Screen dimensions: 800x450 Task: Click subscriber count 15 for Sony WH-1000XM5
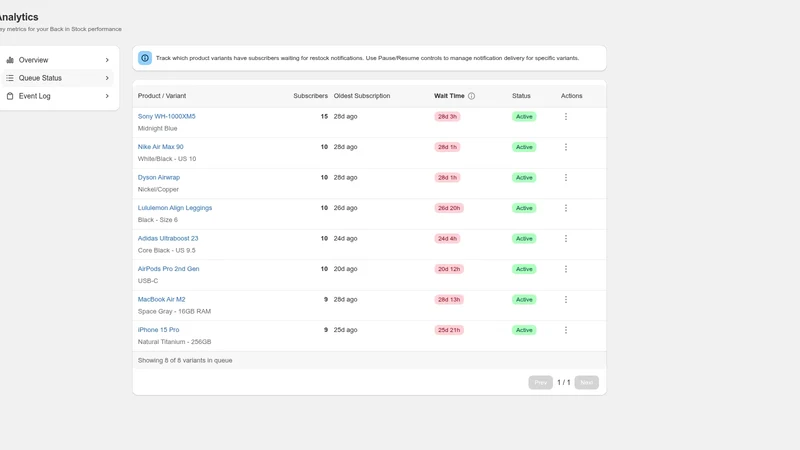pyautogui.click(x=324, y=116)
